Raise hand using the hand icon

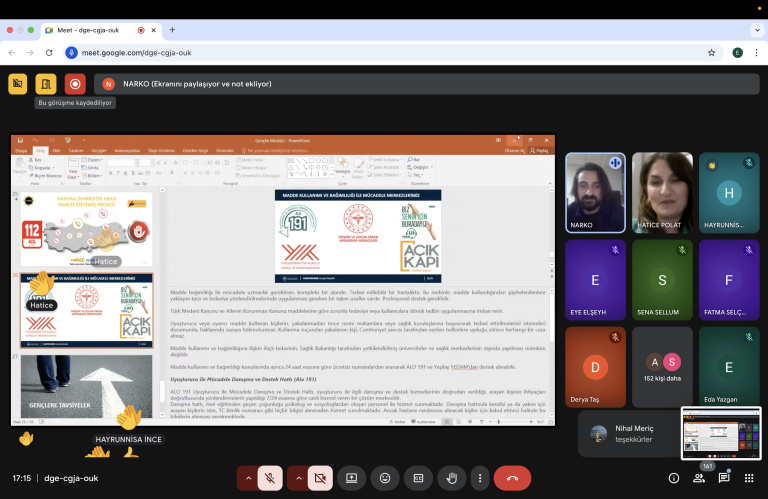(451, 478)
